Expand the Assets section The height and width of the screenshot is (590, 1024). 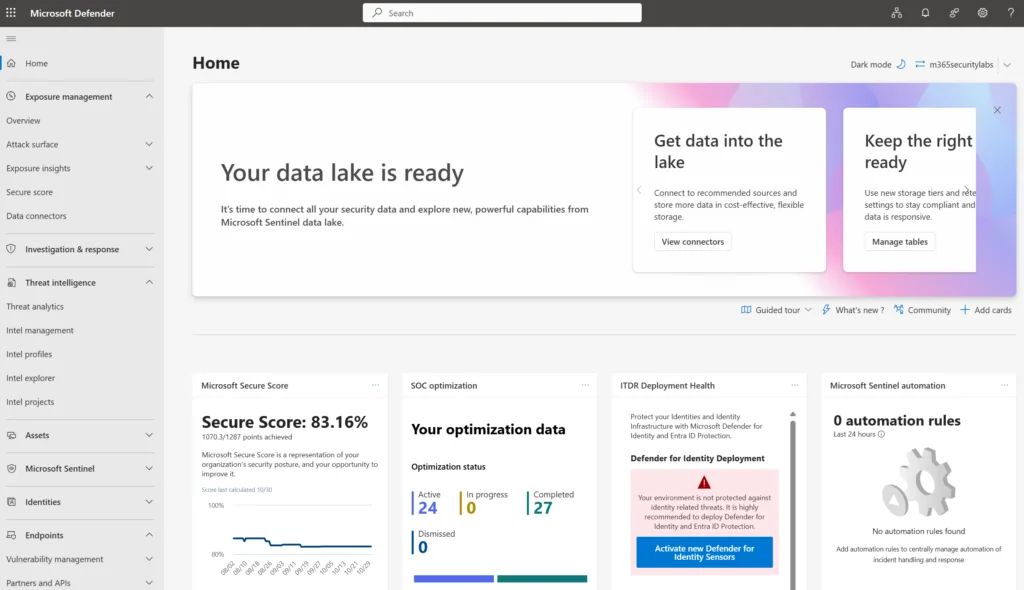149,435
